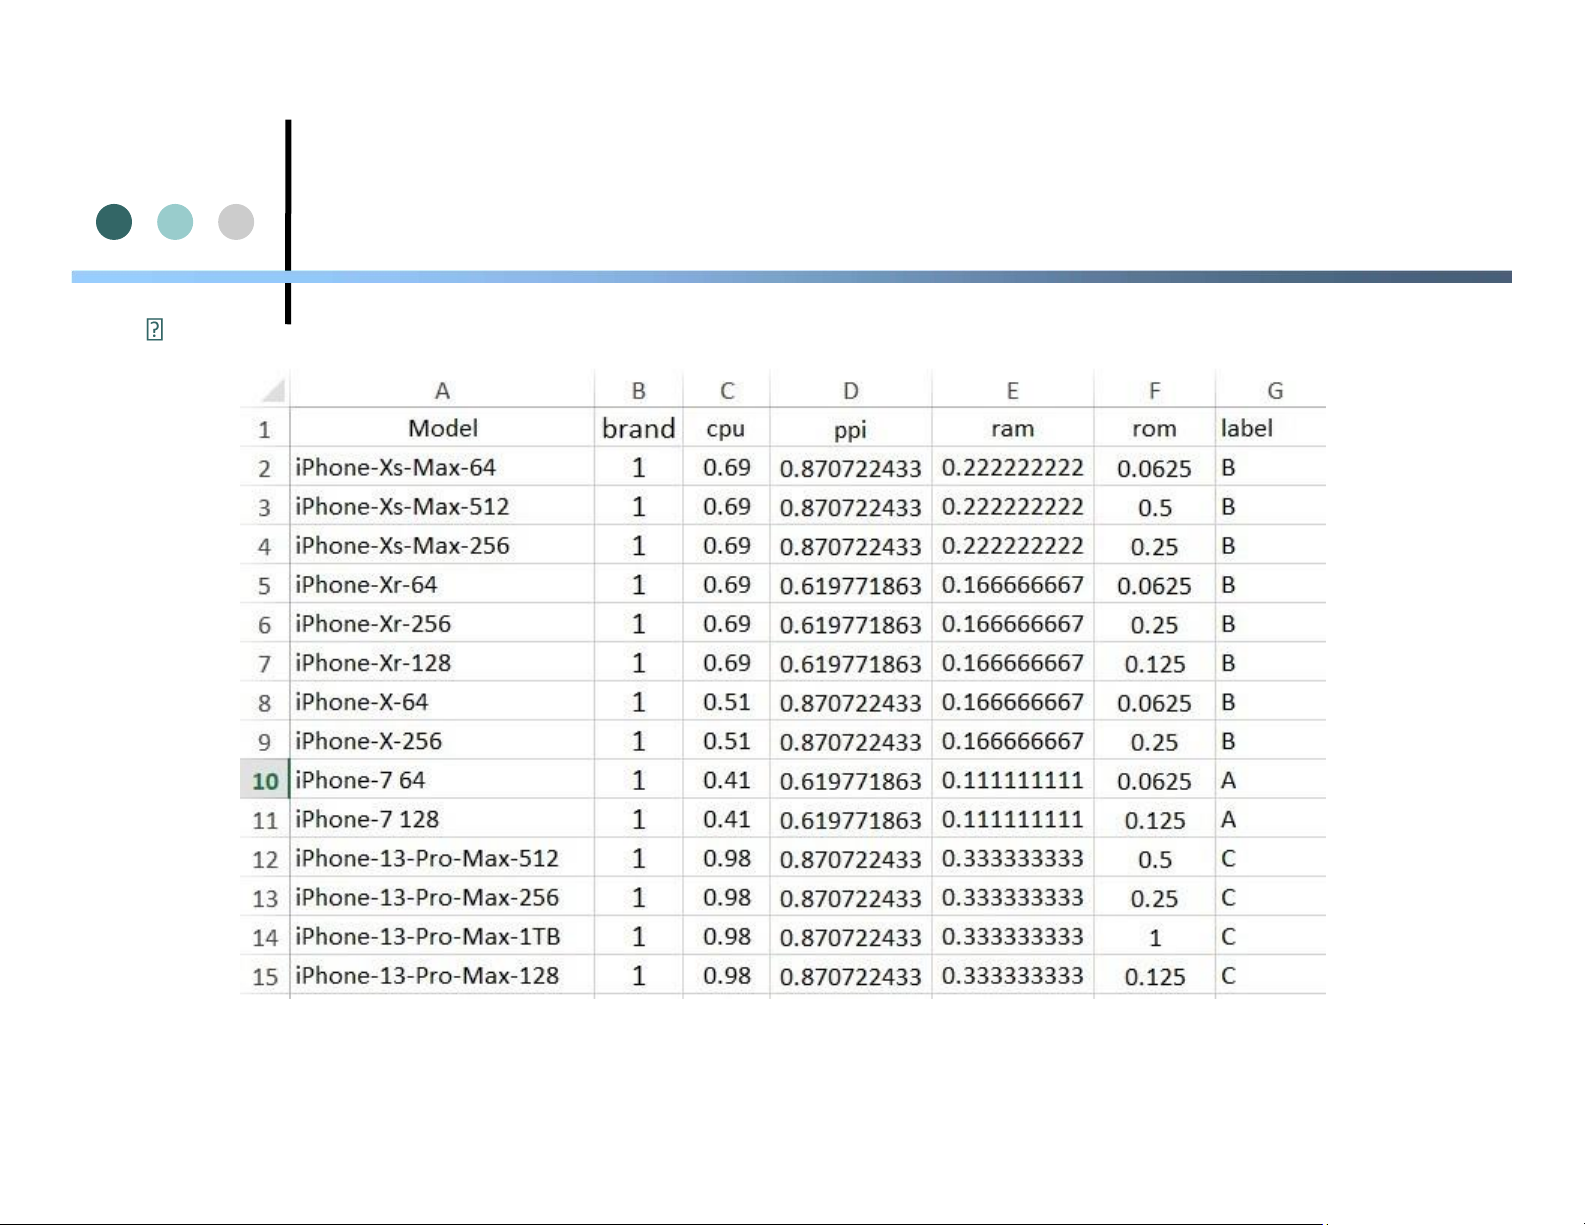Click ram 0.111111111 in iPhone-7 64 row
Viewport: 1585px width, 1225px height.
pos(1013,780)
